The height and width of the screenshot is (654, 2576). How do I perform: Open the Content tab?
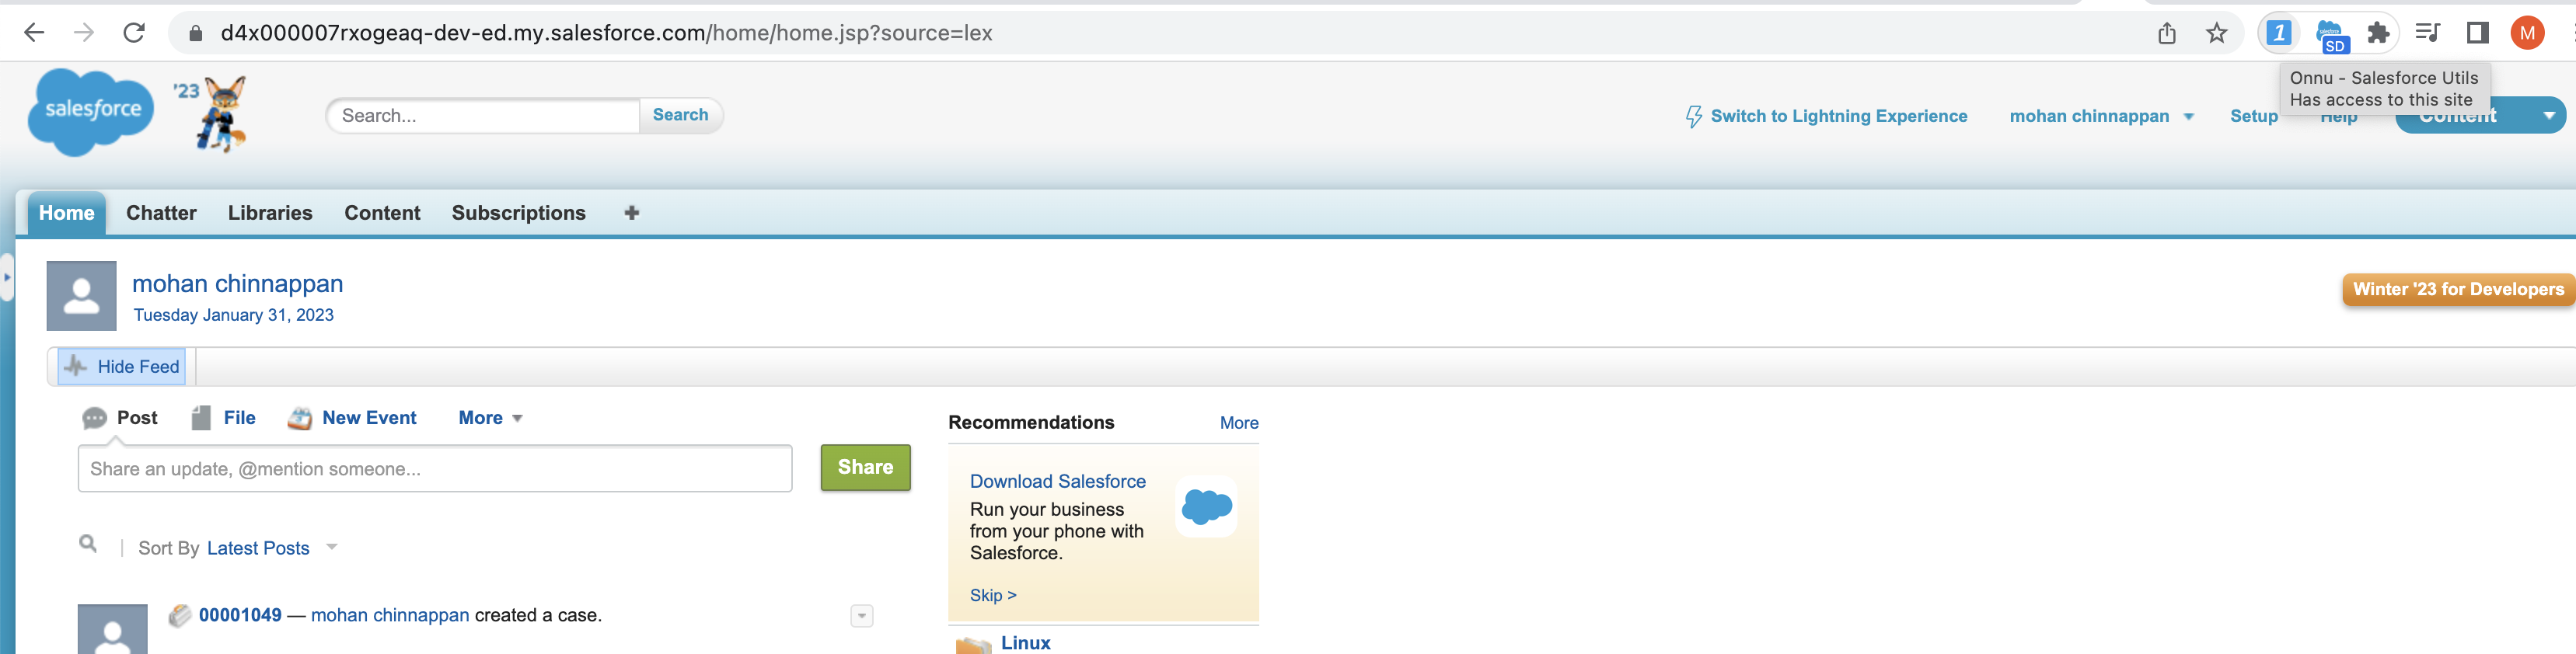point(382,213)
